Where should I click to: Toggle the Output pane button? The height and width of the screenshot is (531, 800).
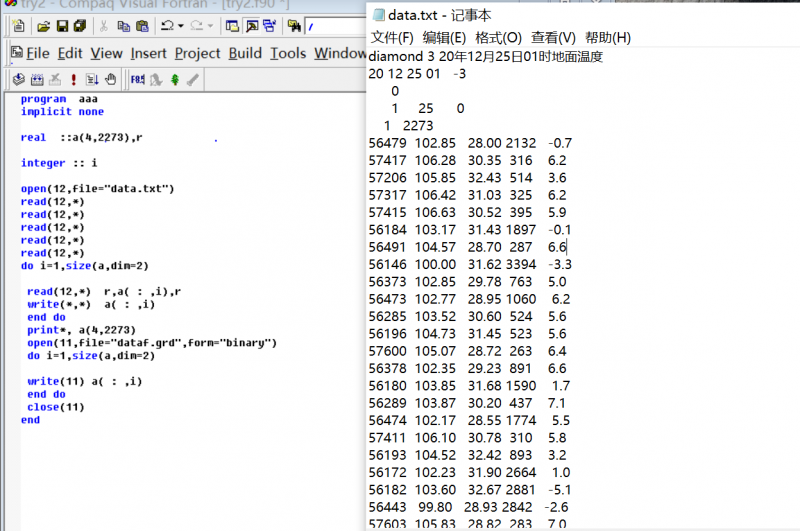[x=251, y=26]
